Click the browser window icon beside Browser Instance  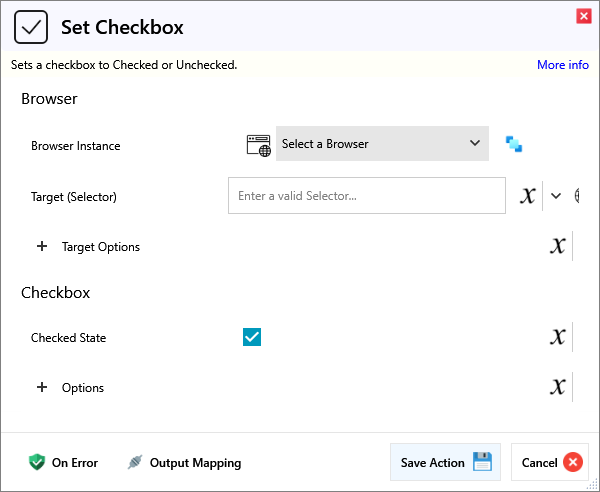tap(258, 144)
